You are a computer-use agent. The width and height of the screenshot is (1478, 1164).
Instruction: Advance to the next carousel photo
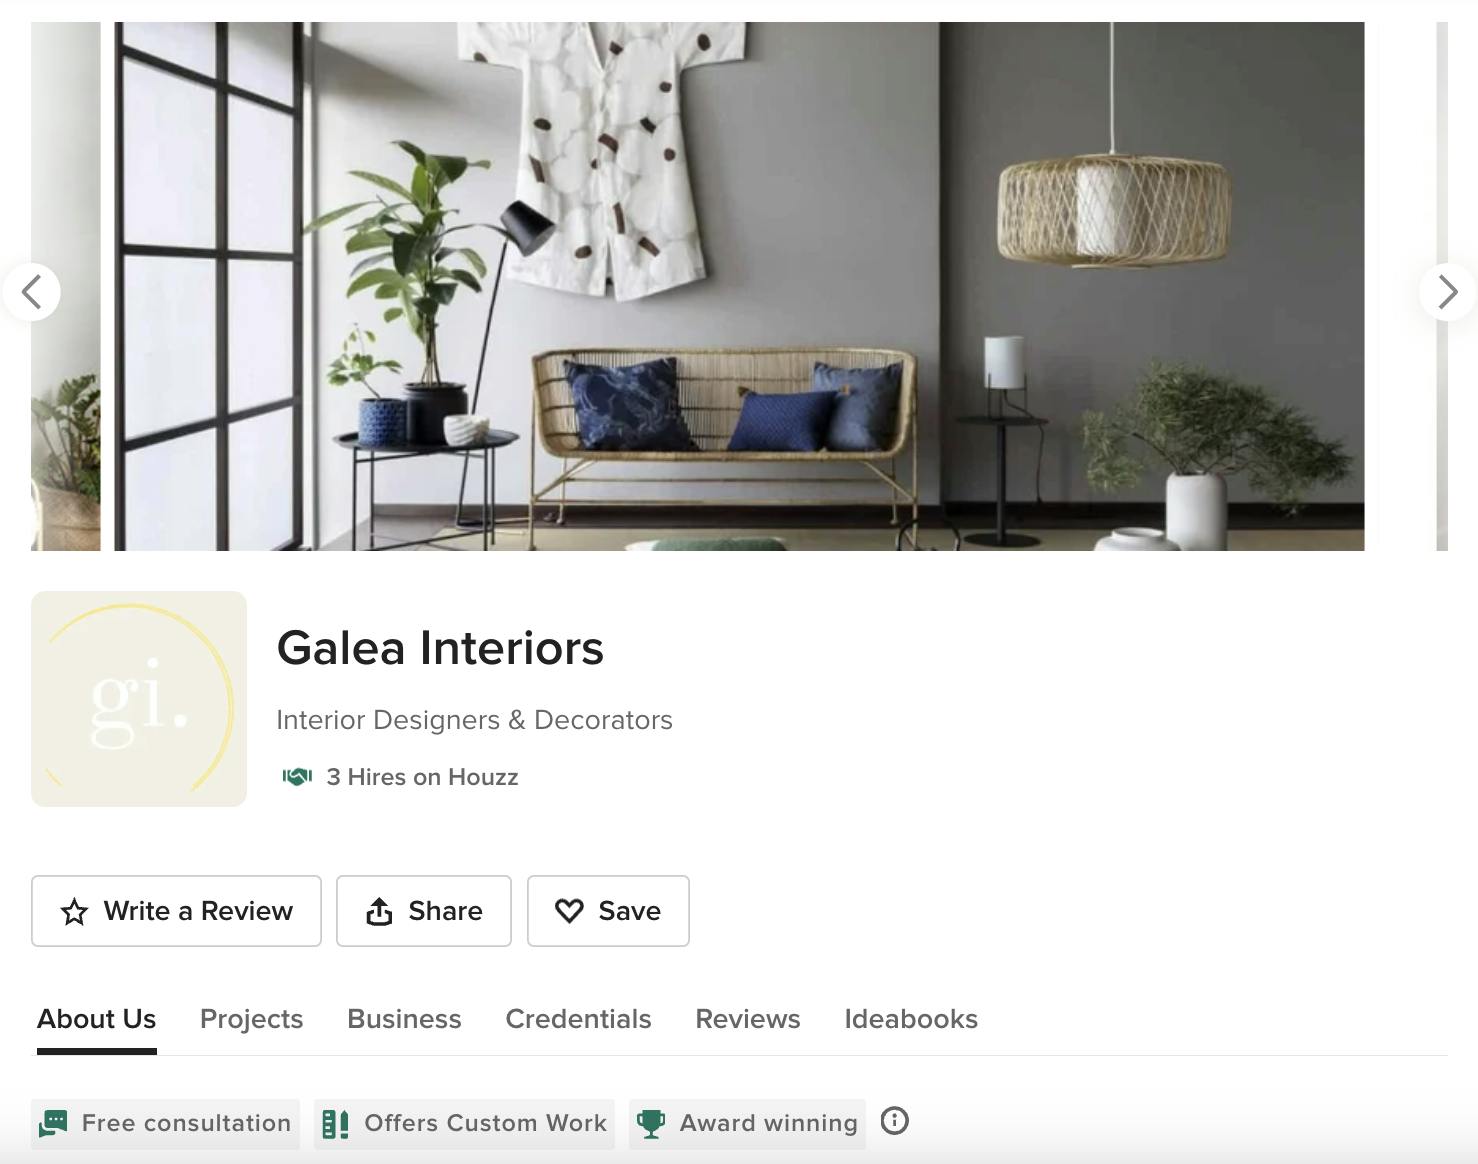1447,292
